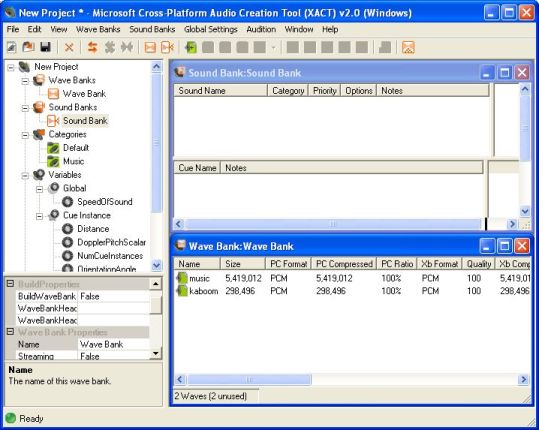Click the Wave Bank horizontal scrollbar thumb
The height and width of the screenshot is (430, 539).
tap(249, 379)
